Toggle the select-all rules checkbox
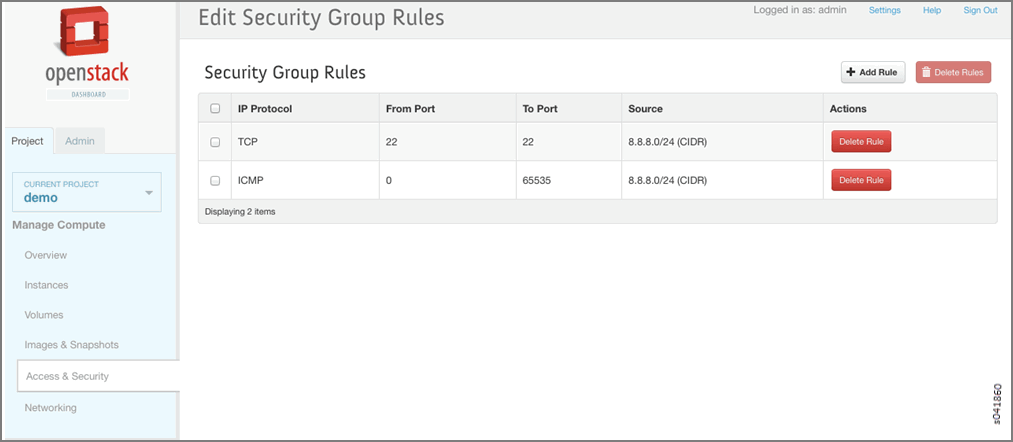The image size is (1013, 442). [215, 108]
